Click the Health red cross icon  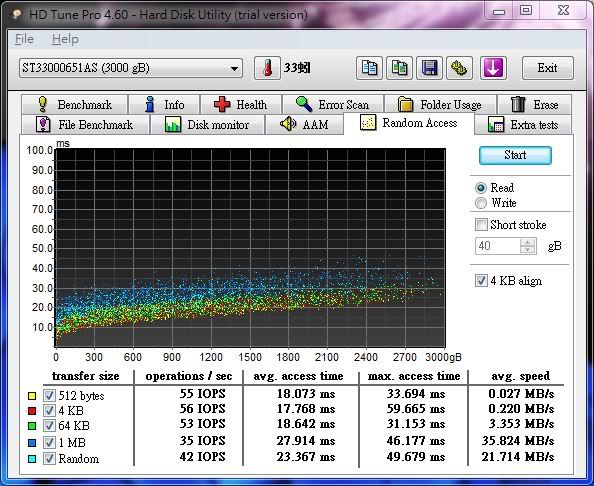222,104
